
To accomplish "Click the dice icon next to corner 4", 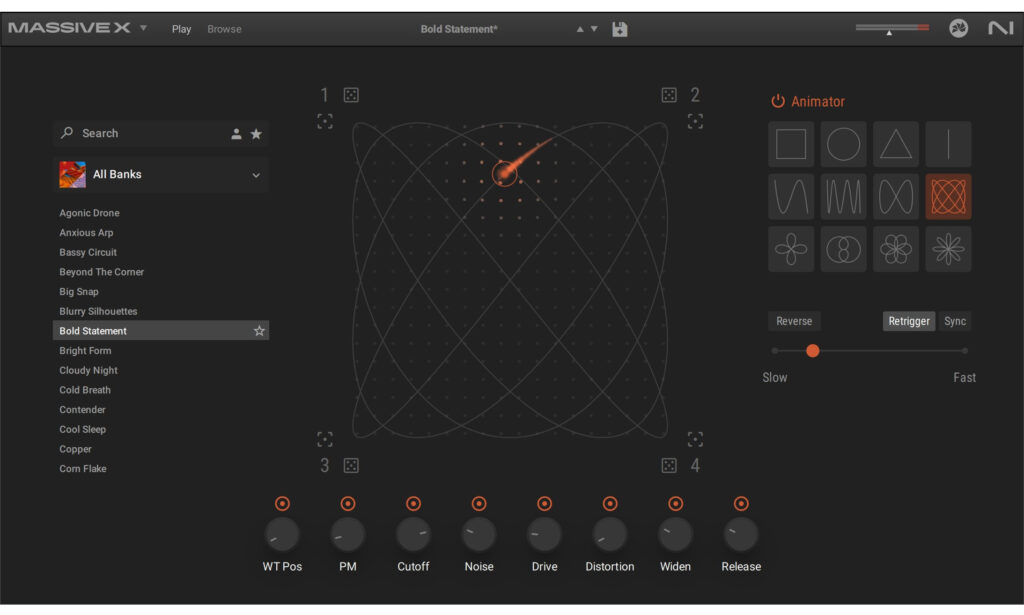I will (x=669, y=465).
